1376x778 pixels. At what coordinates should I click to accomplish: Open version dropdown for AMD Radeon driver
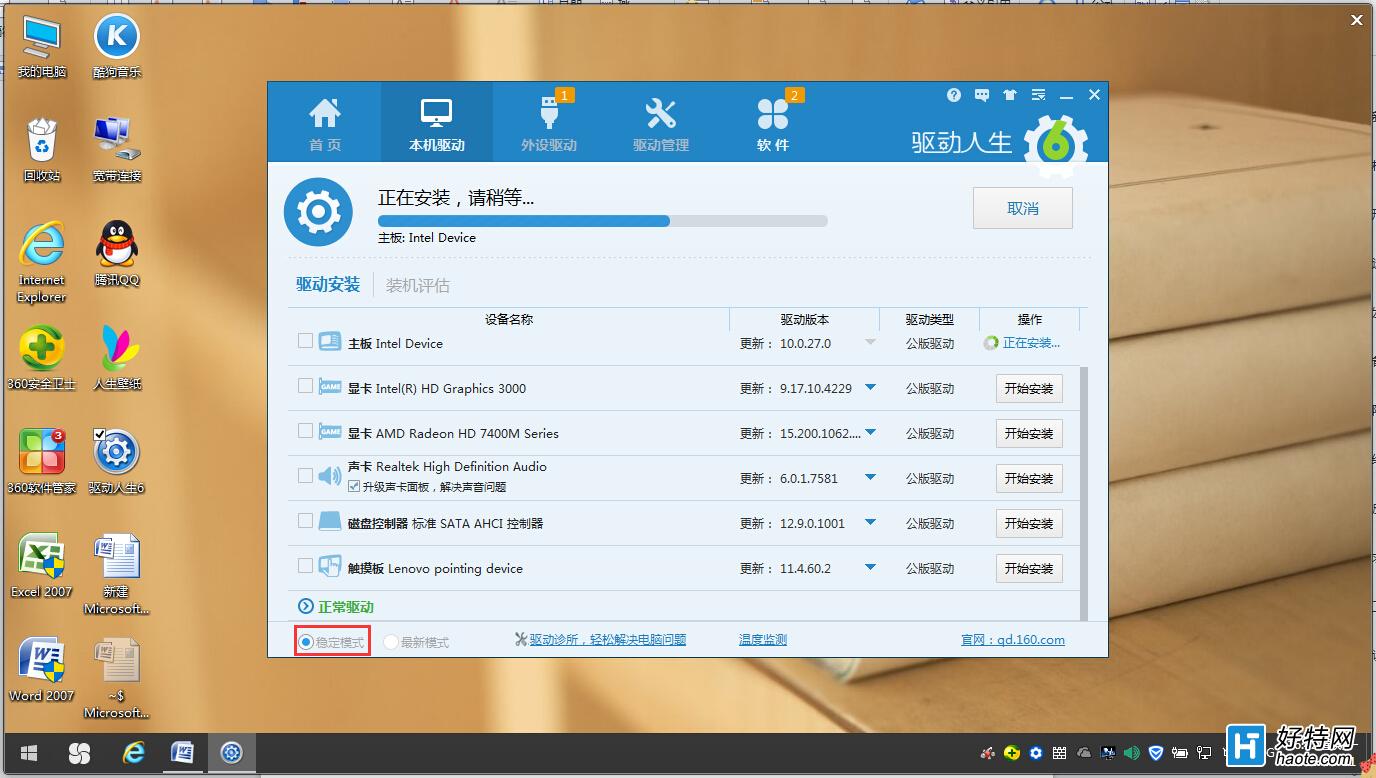tap(870, 433)
